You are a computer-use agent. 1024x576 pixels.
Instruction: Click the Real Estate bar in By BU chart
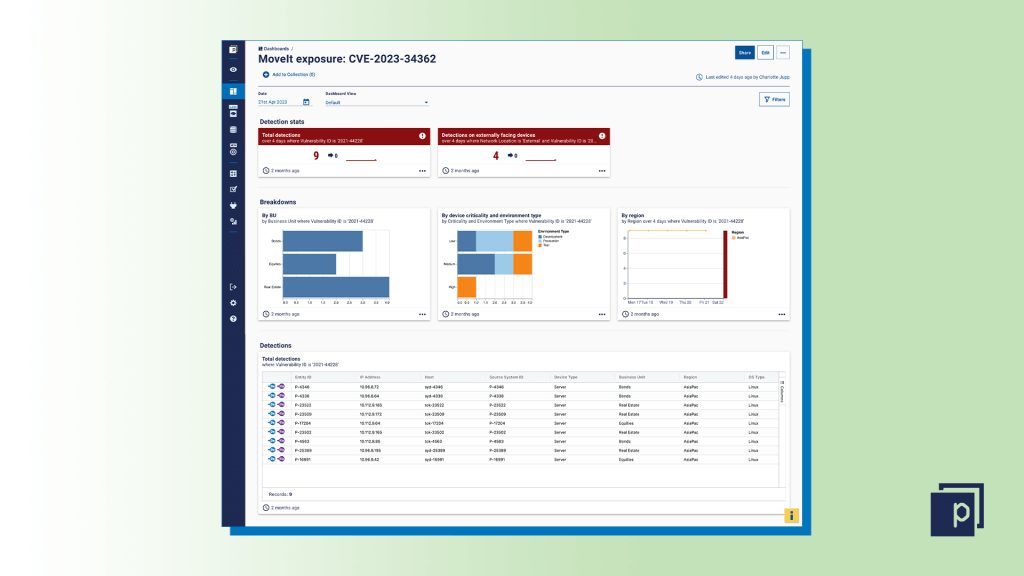pyautogui.click(x=336, y=287)
